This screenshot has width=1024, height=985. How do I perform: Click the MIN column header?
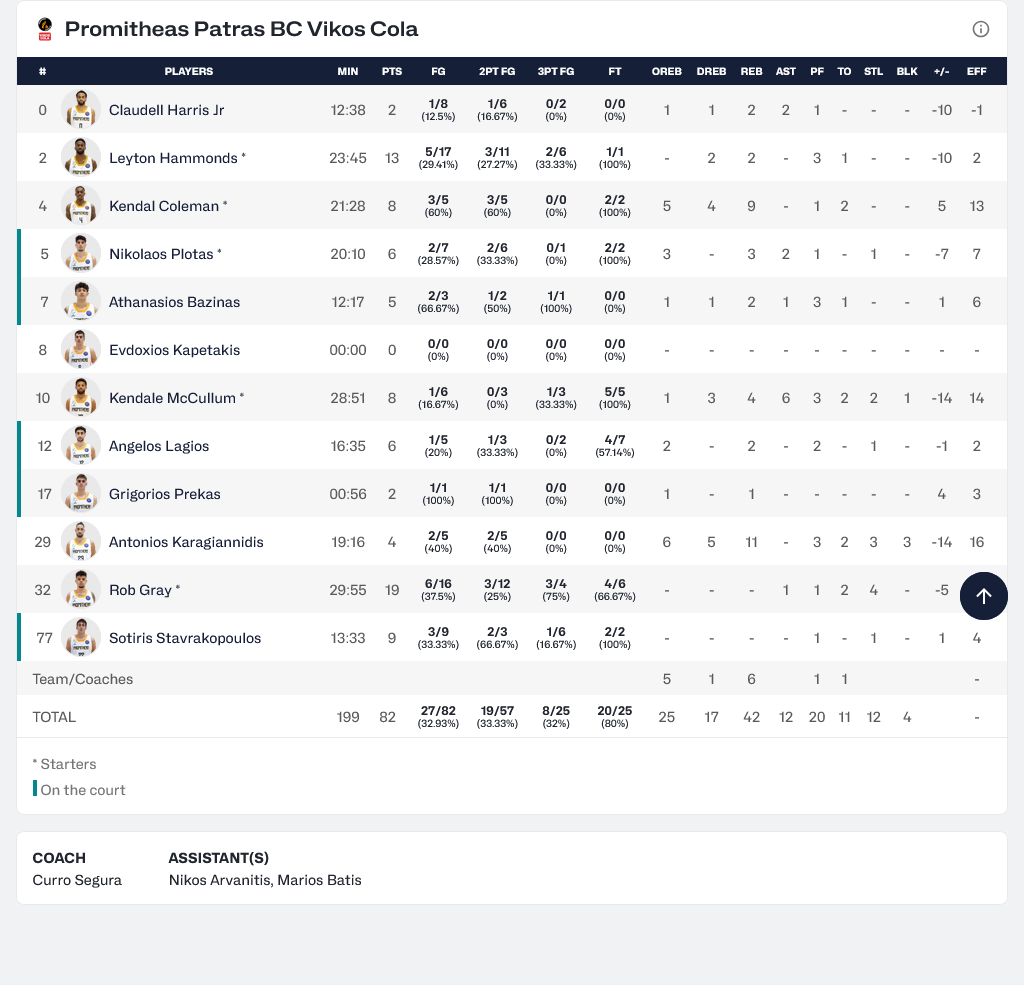348,72
